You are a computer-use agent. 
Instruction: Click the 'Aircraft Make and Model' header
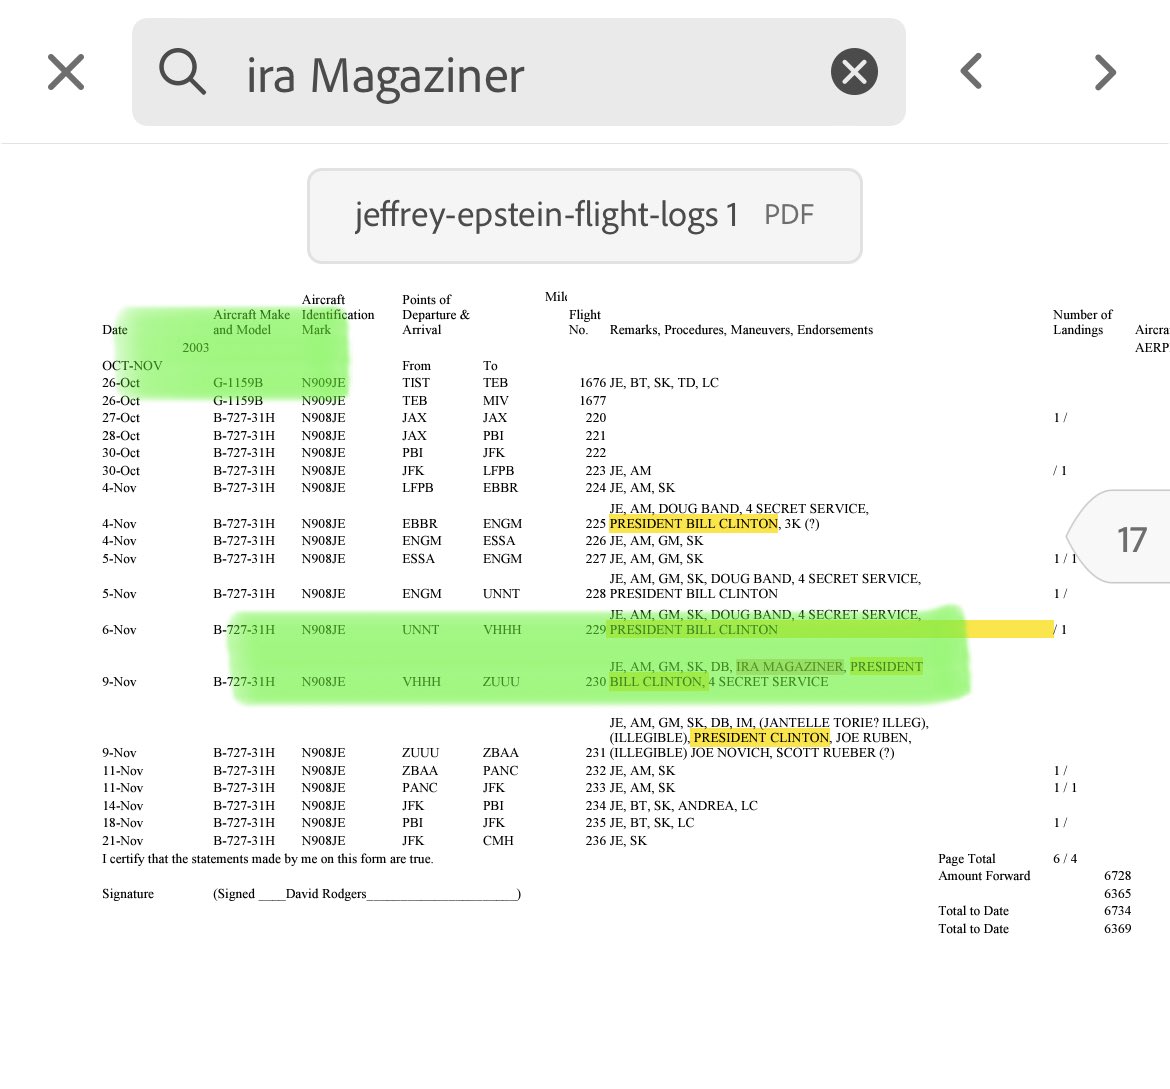pos(251,322)
